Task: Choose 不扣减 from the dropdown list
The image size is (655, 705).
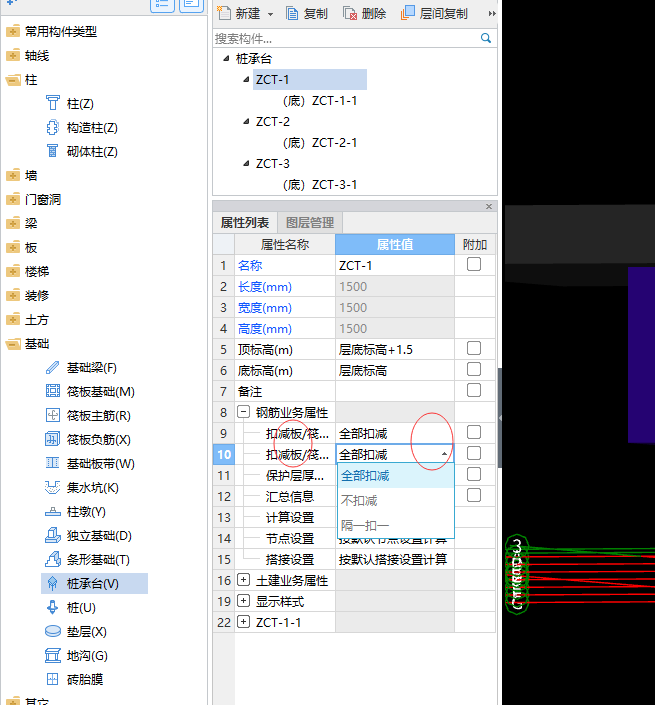Action: point(396,500)
